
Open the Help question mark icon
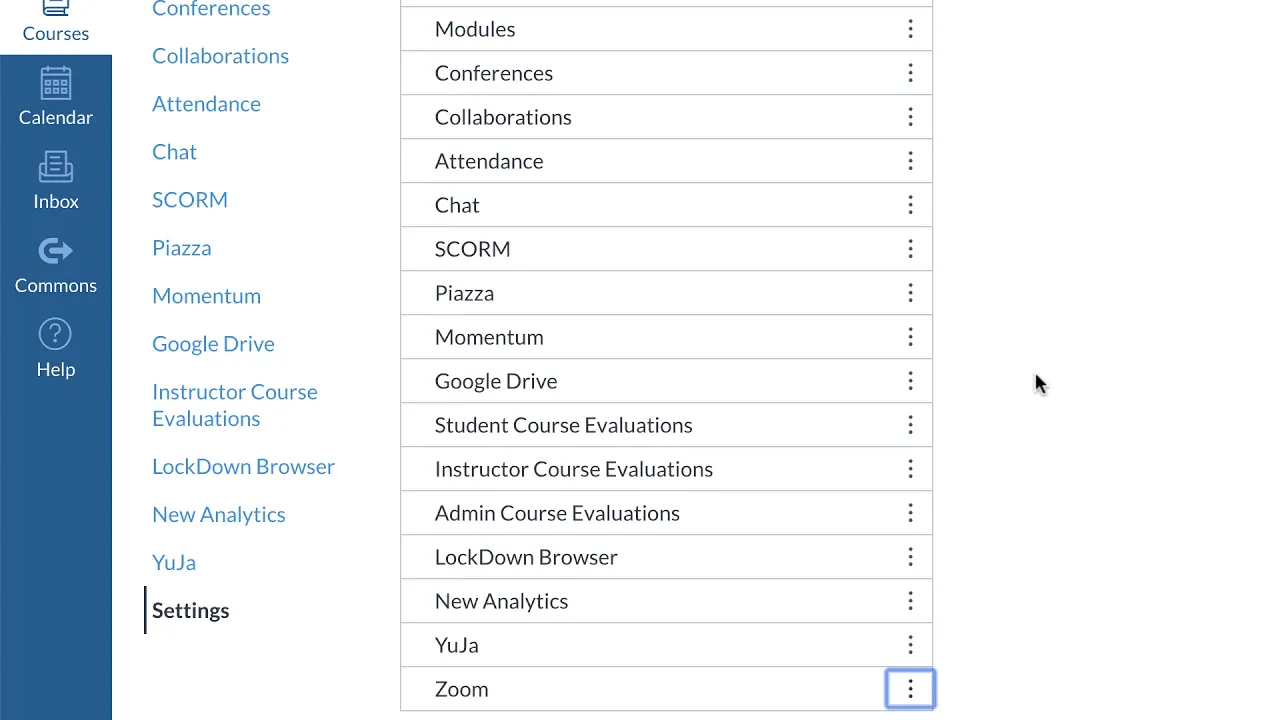tap(55, 349)
